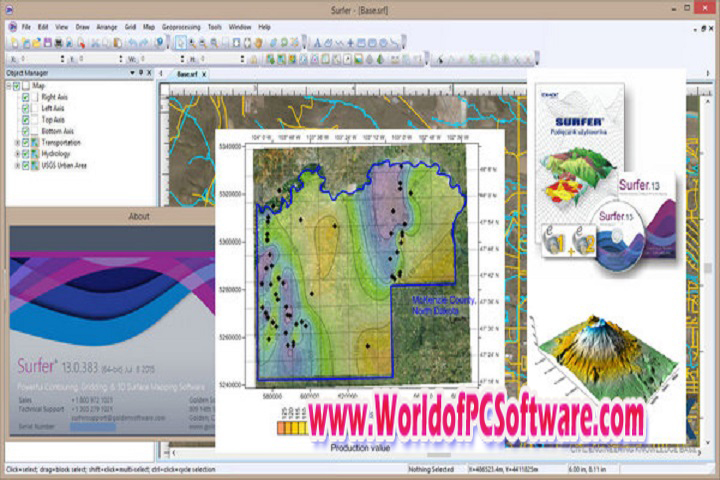Click the USGS Urban Area layer icon
Screen dimensions: 720x480
tap(35, 165)
